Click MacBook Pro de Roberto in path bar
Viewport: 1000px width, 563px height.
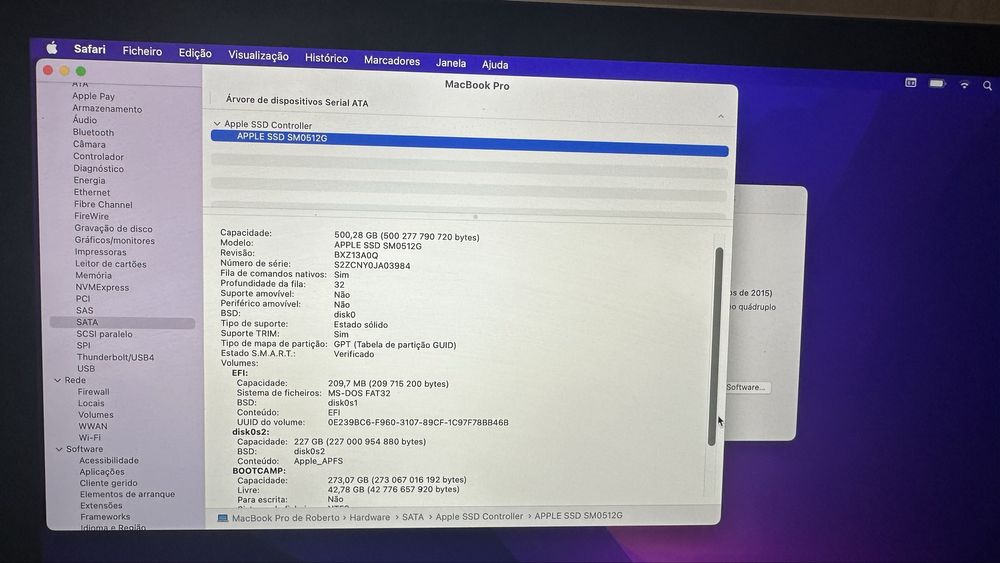click(x=286, y=518)
